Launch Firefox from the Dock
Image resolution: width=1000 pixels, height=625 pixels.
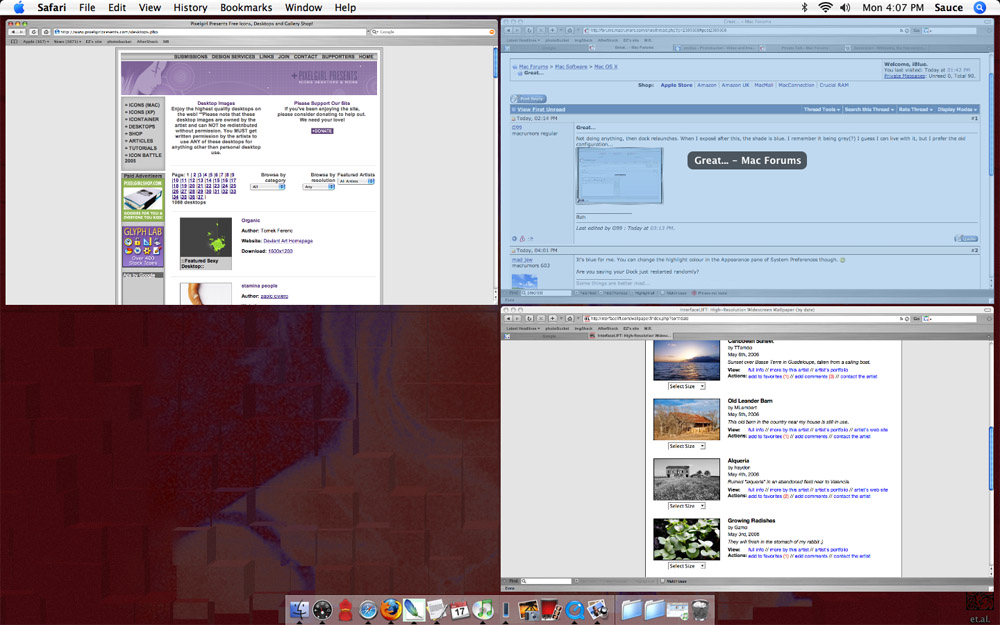(391, 610)
